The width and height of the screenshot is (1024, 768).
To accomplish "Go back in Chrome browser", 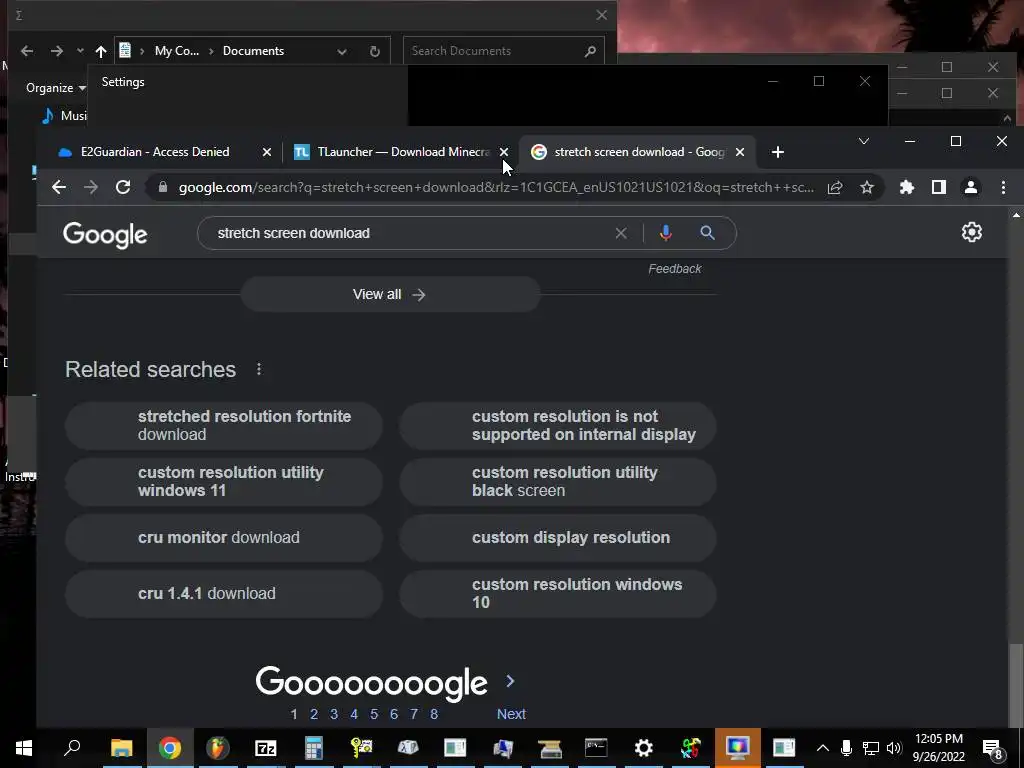I will click(x=59, y=187).
